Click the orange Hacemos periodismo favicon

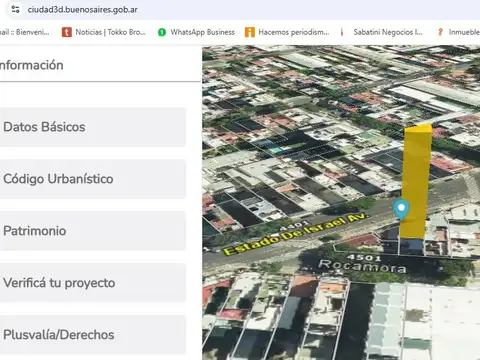tap(250, 32)
